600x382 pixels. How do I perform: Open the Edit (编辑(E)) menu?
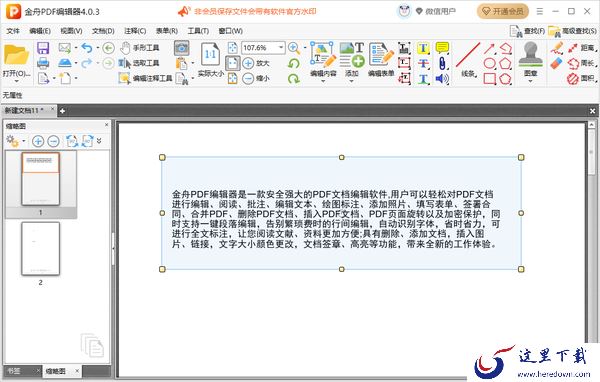click(40, 31)
